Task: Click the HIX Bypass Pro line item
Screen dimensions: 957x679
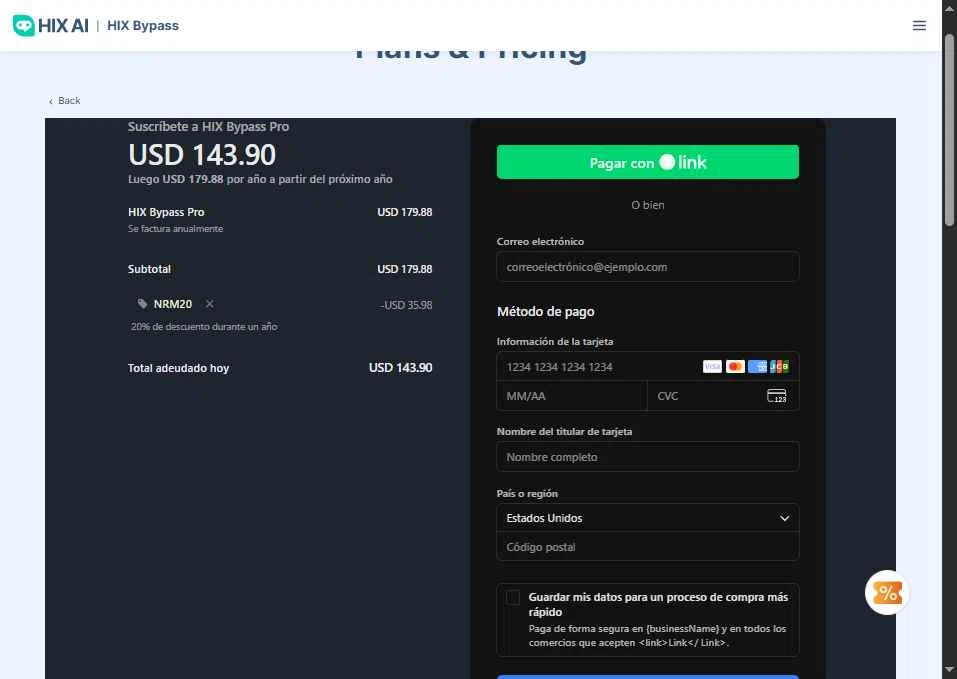Action: pyautogui.click(x=166, y=212)
